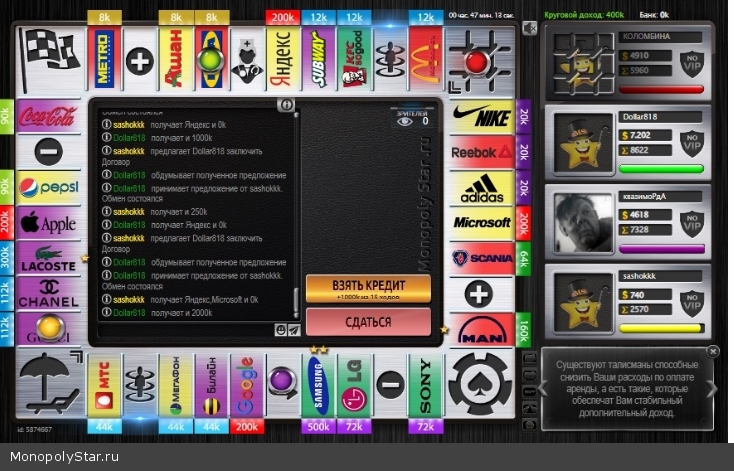Viewport: 734px width, 471px height.
Task: Select the МТС property cell
Action: [104, 385]
